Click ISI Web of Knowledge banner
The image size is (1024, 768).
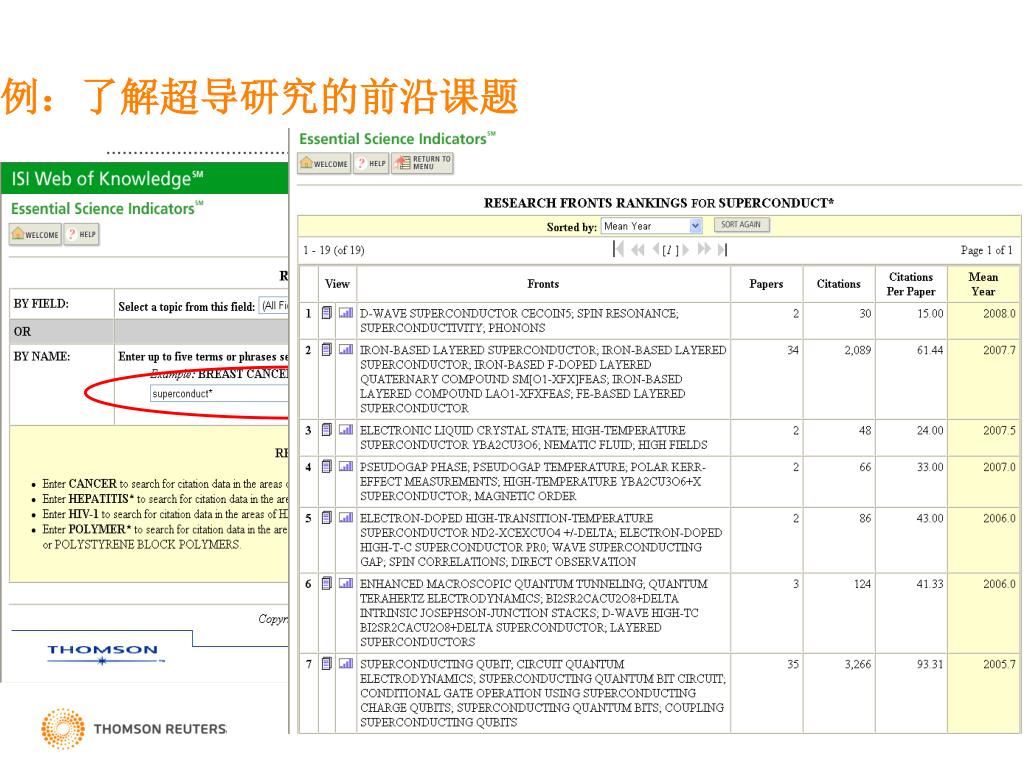click(144, 178)
